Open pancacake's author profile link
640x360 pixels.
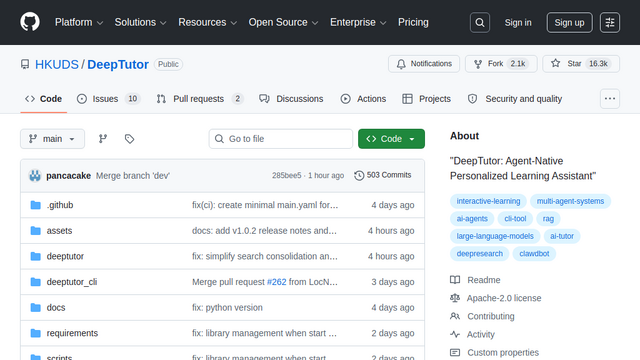(x=69, y=176)
